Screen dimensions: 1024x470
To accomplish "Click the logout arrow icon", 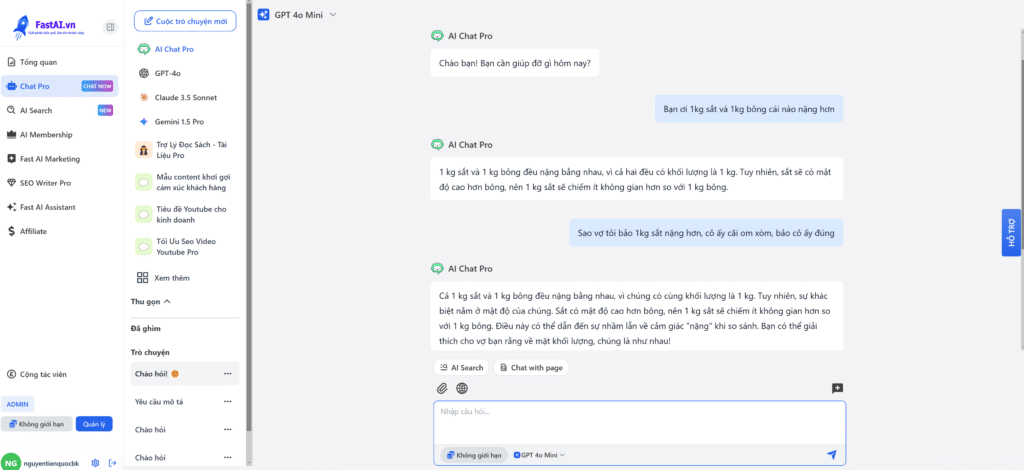I will [112, 462].
